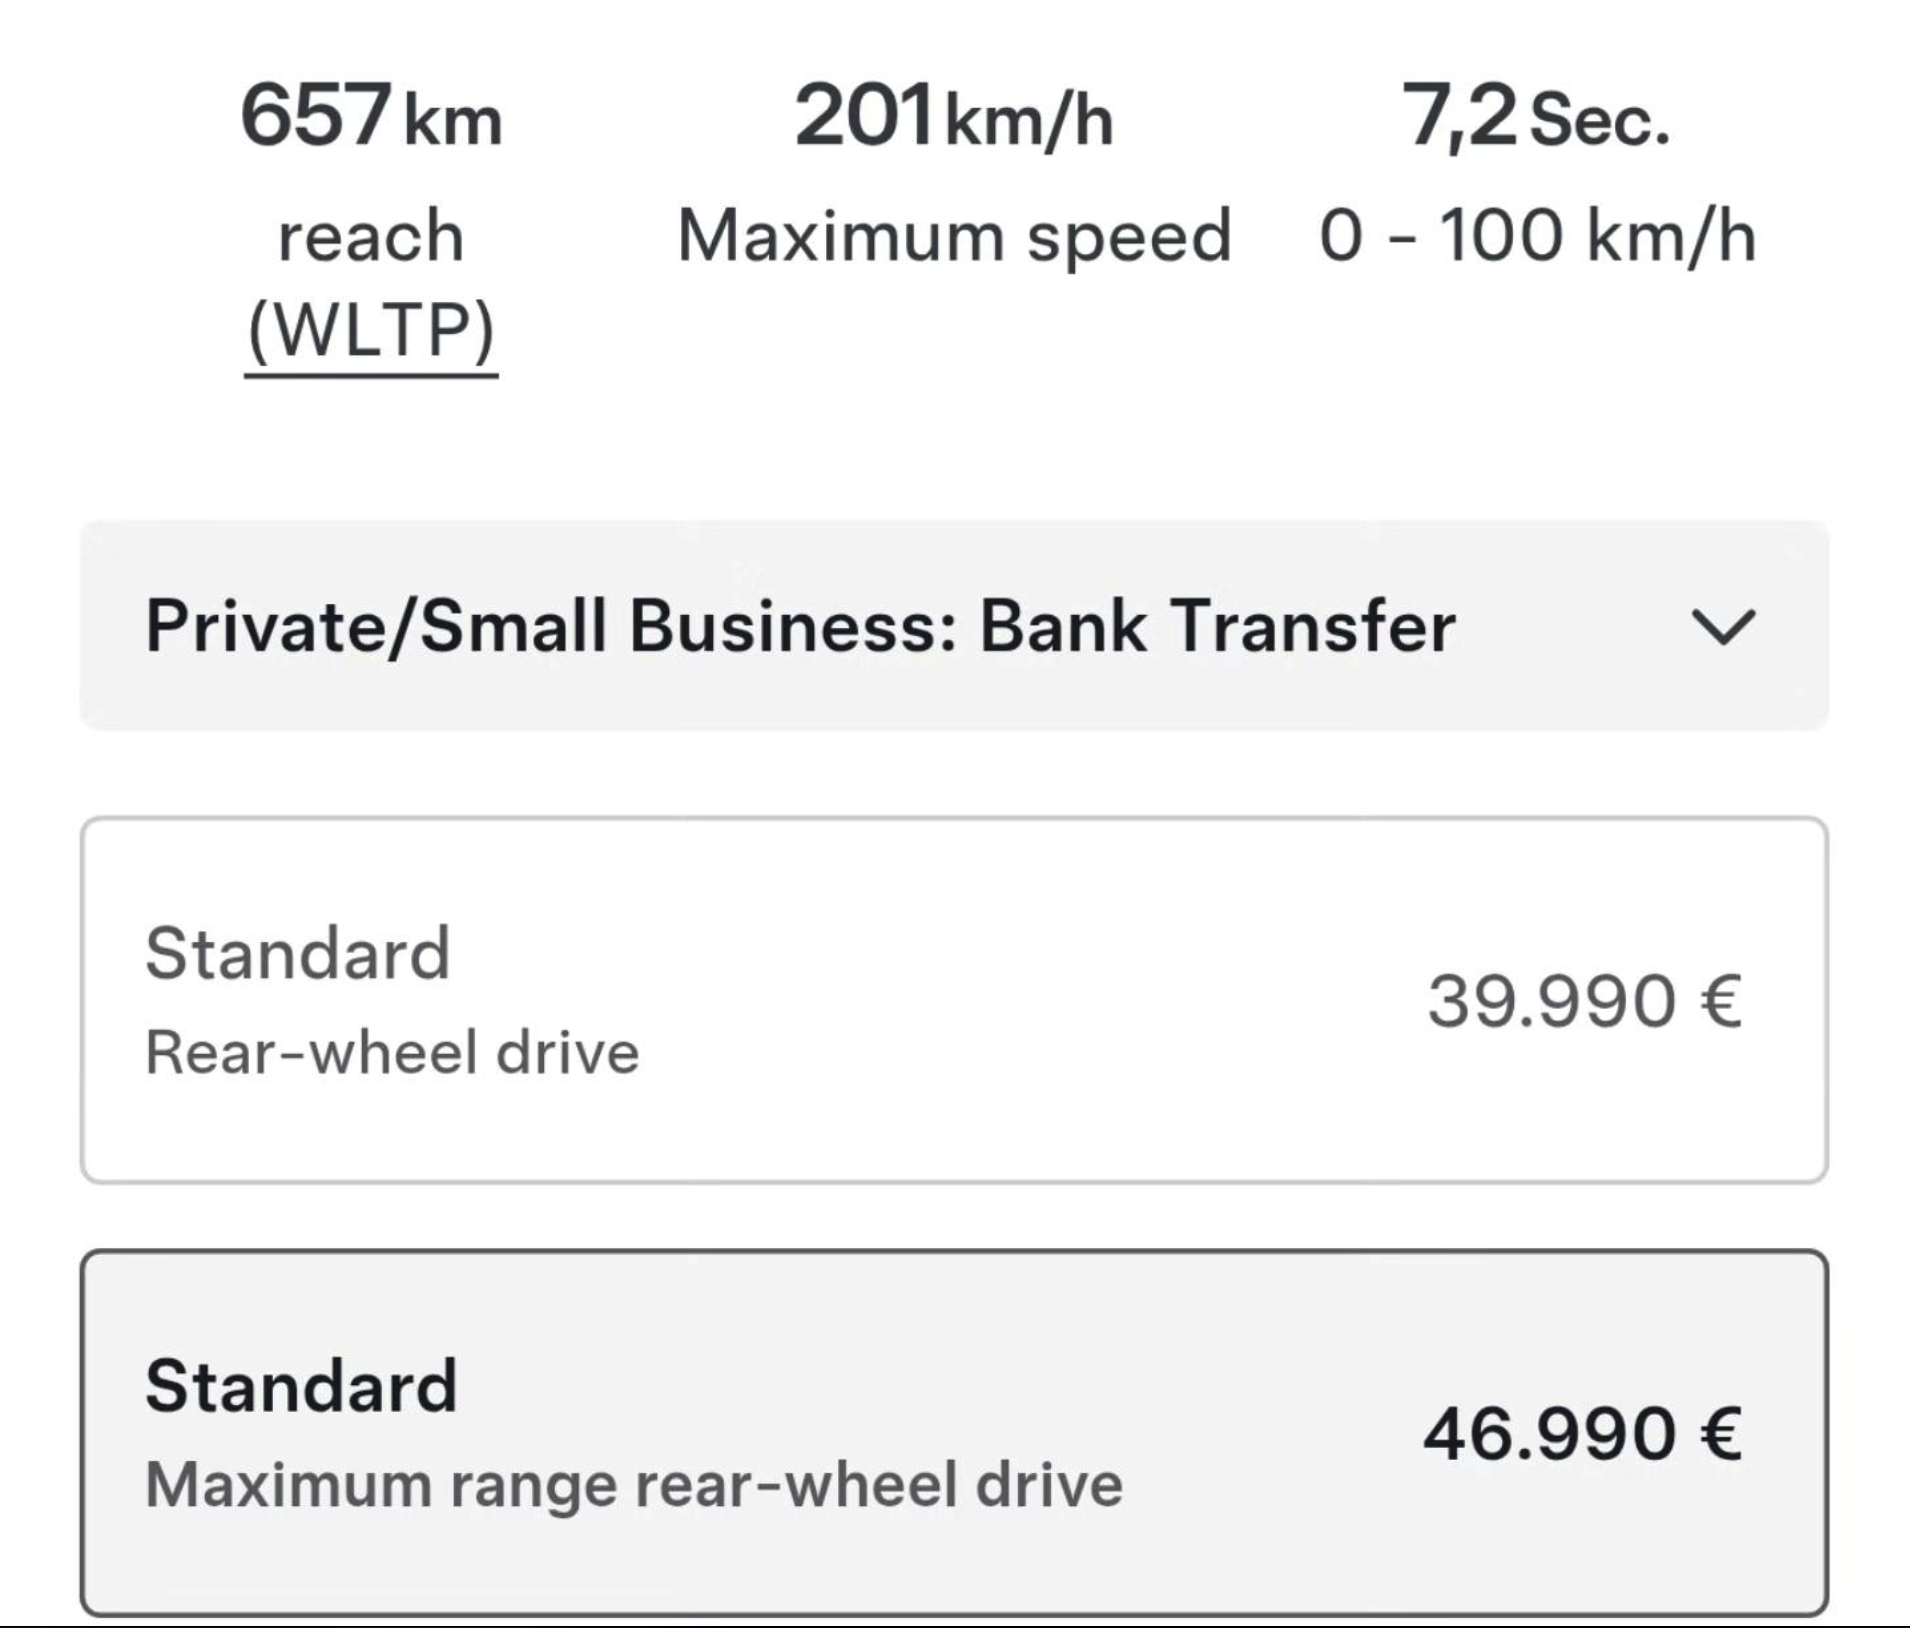Viewport: 1910px width, 1628px height.
Task: Click the 39.990 € price label
Action: click(x=1590, y=1000)
